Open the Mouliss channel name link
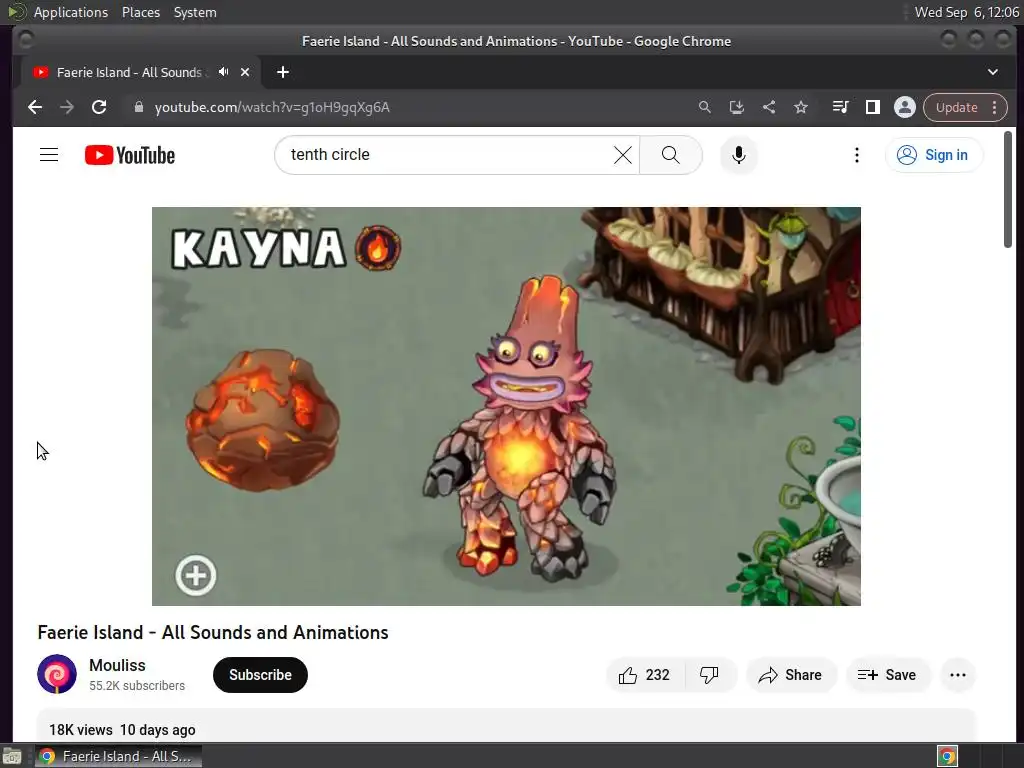1024x768 pixels. pos(118,665)
